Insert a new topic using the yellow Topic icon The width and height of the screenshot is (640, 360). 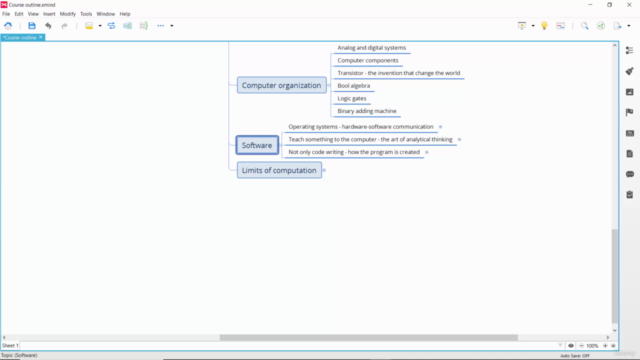click(89, 26)
